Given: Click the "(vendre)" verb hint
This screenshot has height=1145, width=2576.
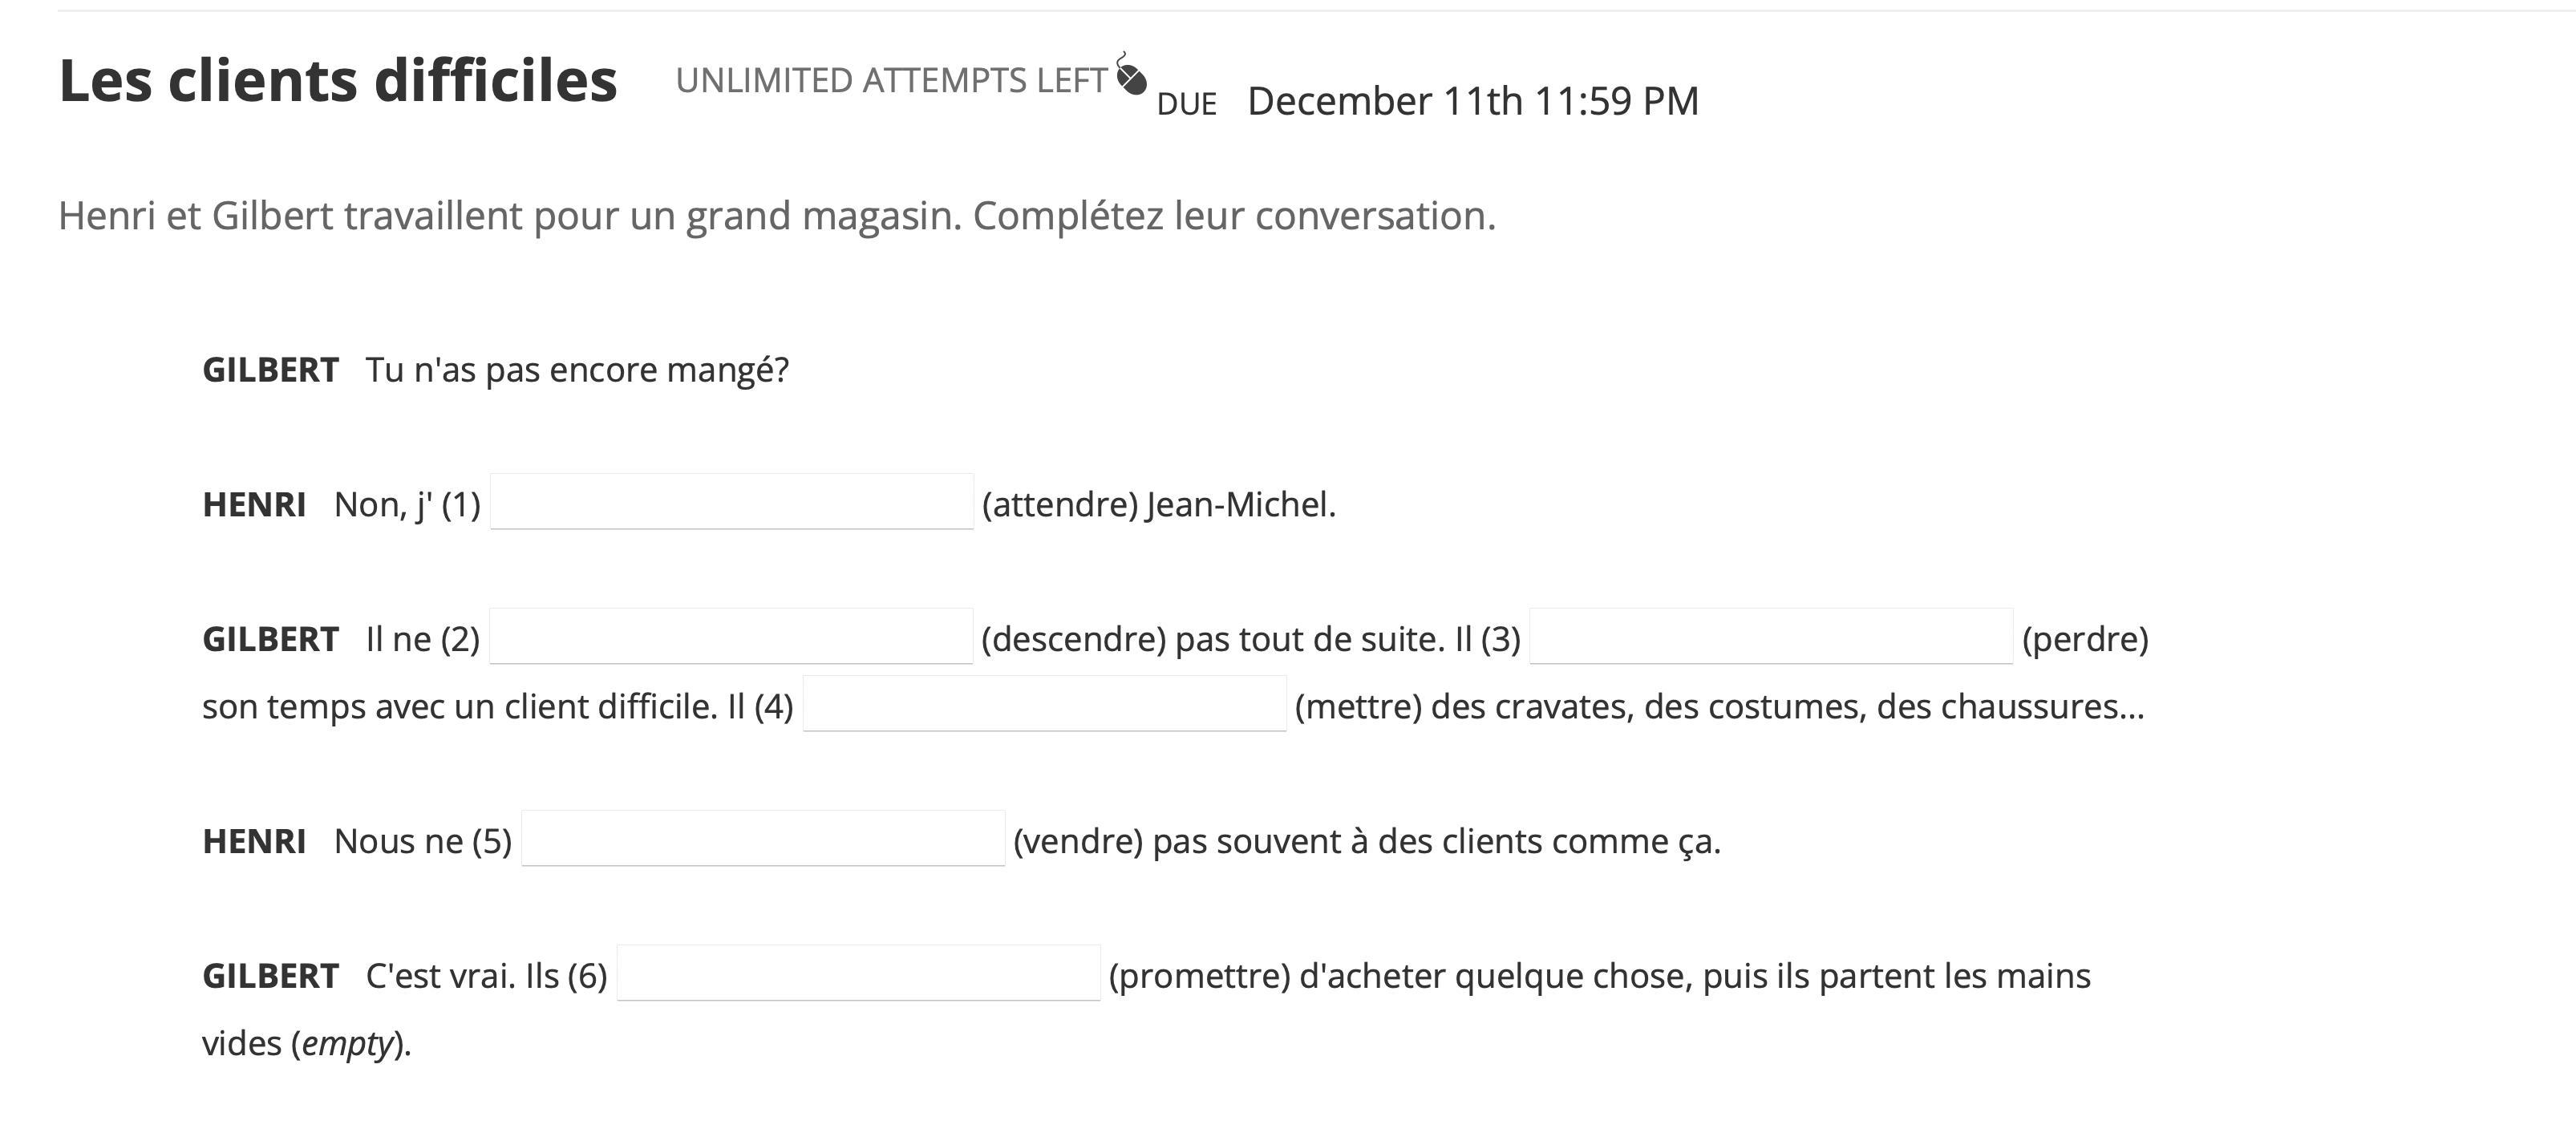Looking at the screenshot, I should click(1078, 841).
